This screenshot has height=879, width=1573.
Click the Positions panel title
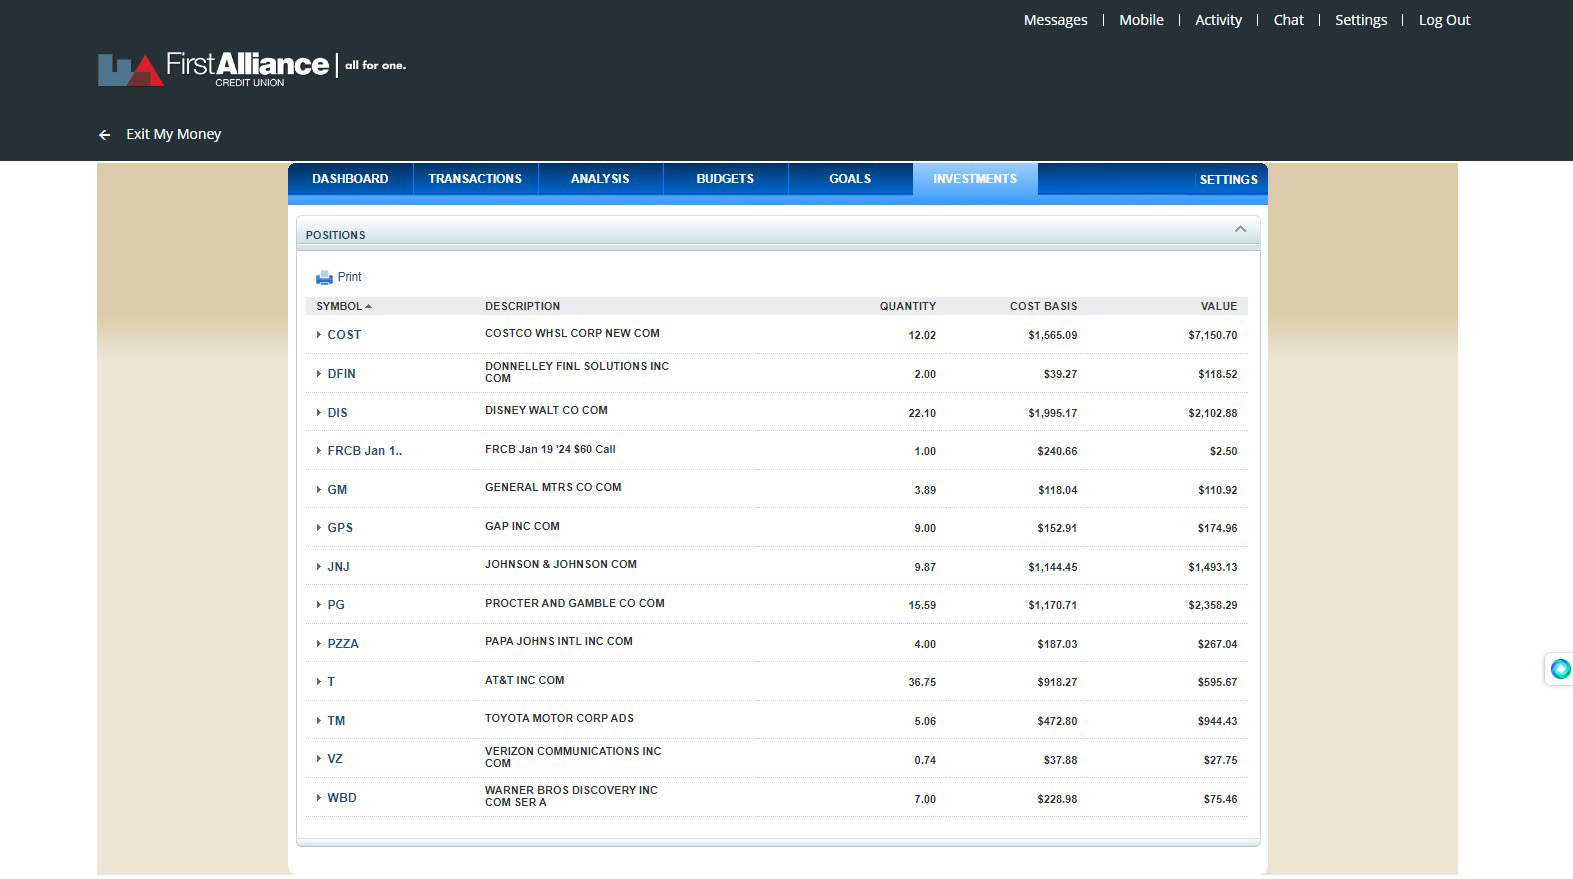pyautogui.click(x=335, y=235)
